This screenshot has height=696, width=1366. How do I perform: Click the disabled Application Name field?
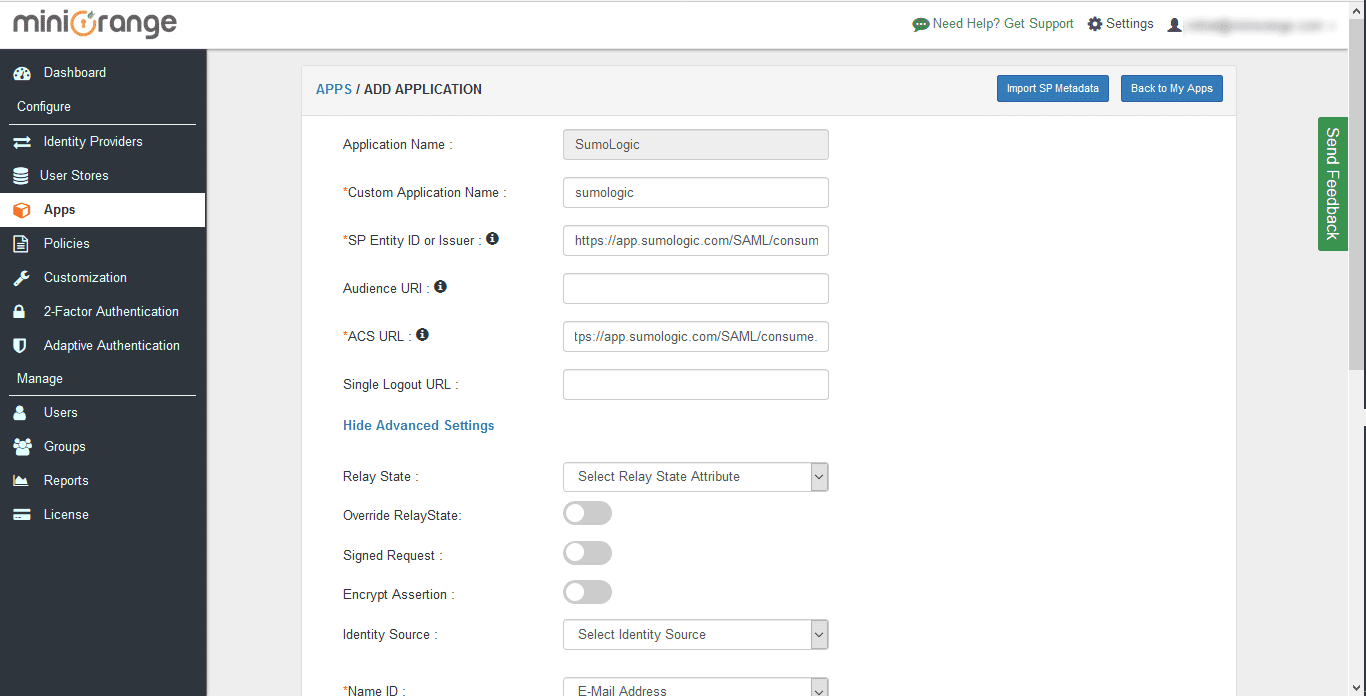[x=696, y=145]
